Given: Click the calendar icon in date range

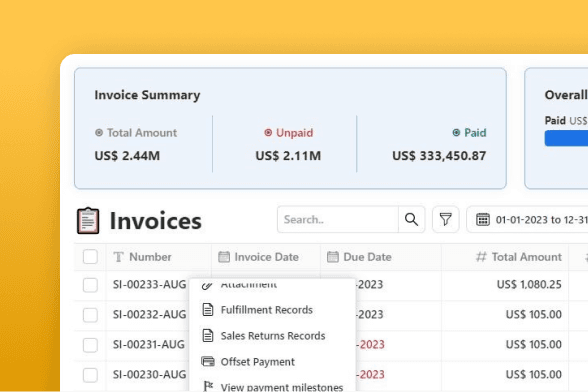Looking at the screenshot, I should (x=483, y=219).
